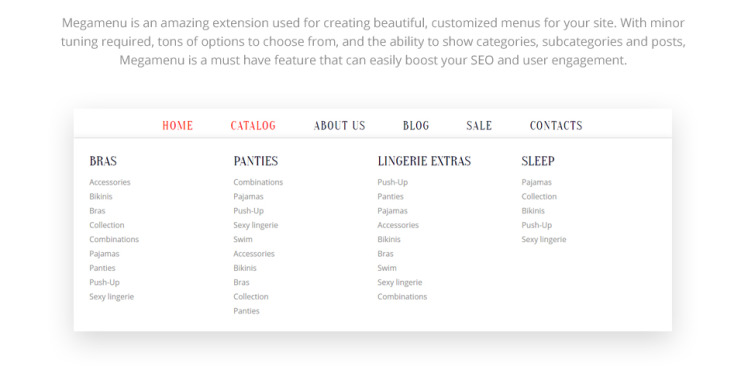Click Push-Up under LINGERIE EXTRAS column
The image size is (748, 388).
393,182
